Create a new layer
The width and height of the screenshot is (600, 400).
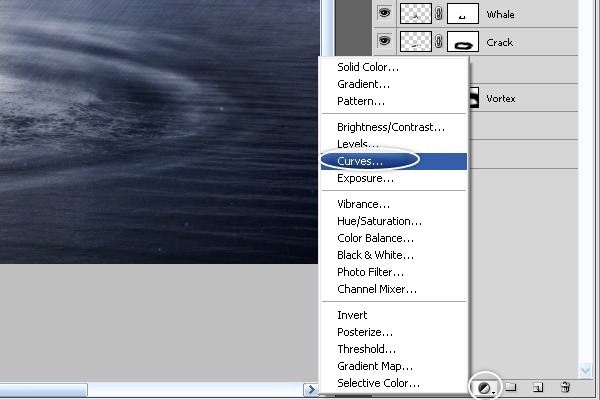click(x=538, y=387)
